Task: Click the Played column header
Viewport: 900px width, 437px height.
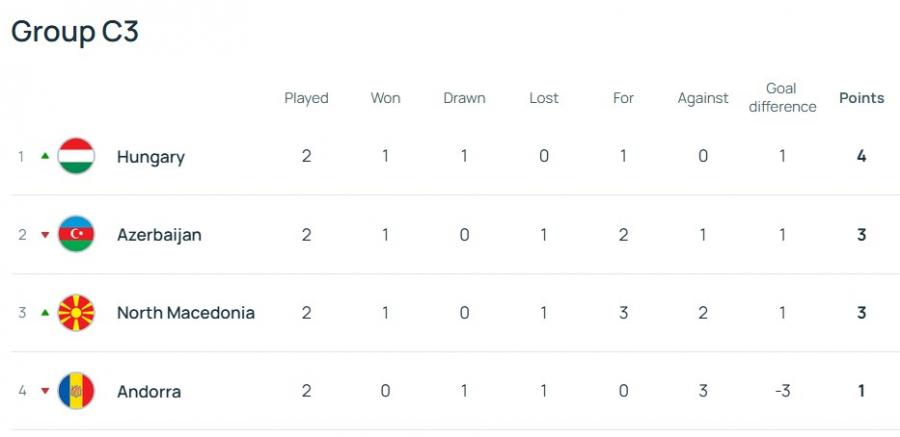Action: pos(306,98)
